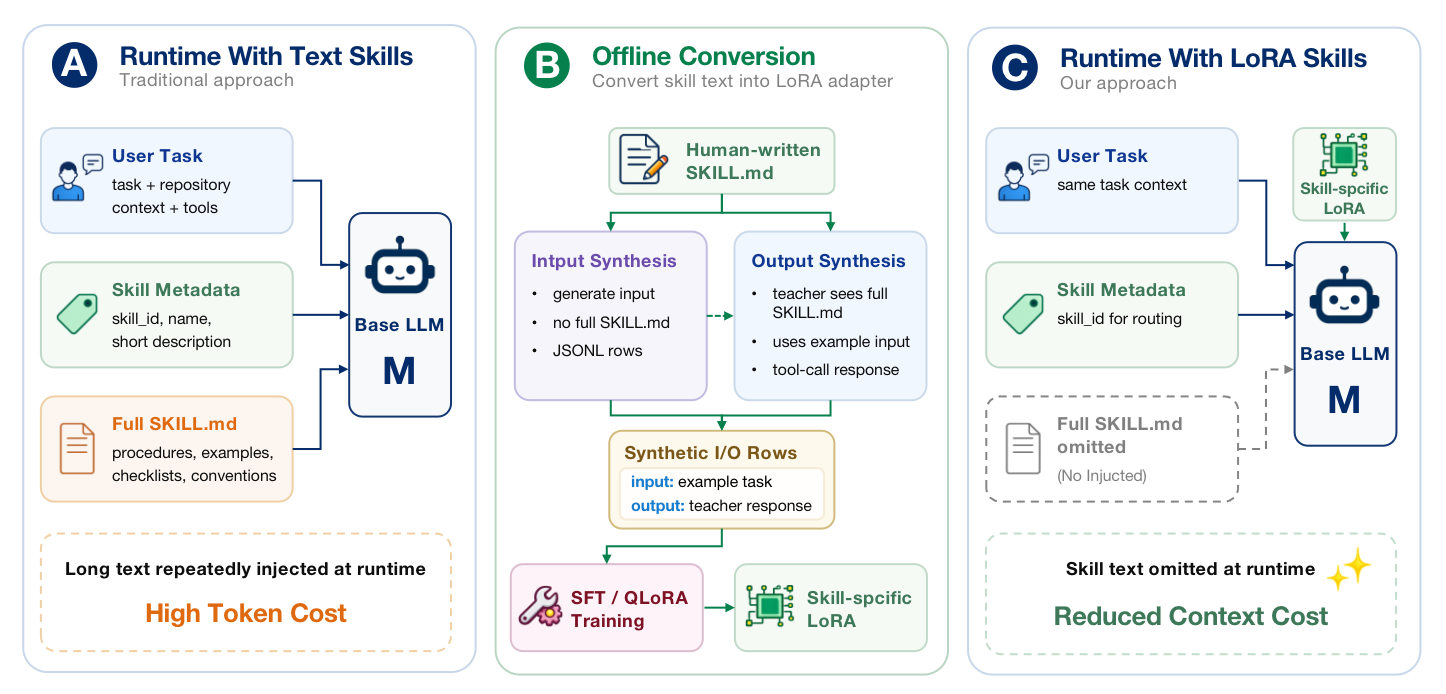This screenshot has height=694, width=1446.
Task: Click the "Output Synthesis" heading
Action: [828, 261]
